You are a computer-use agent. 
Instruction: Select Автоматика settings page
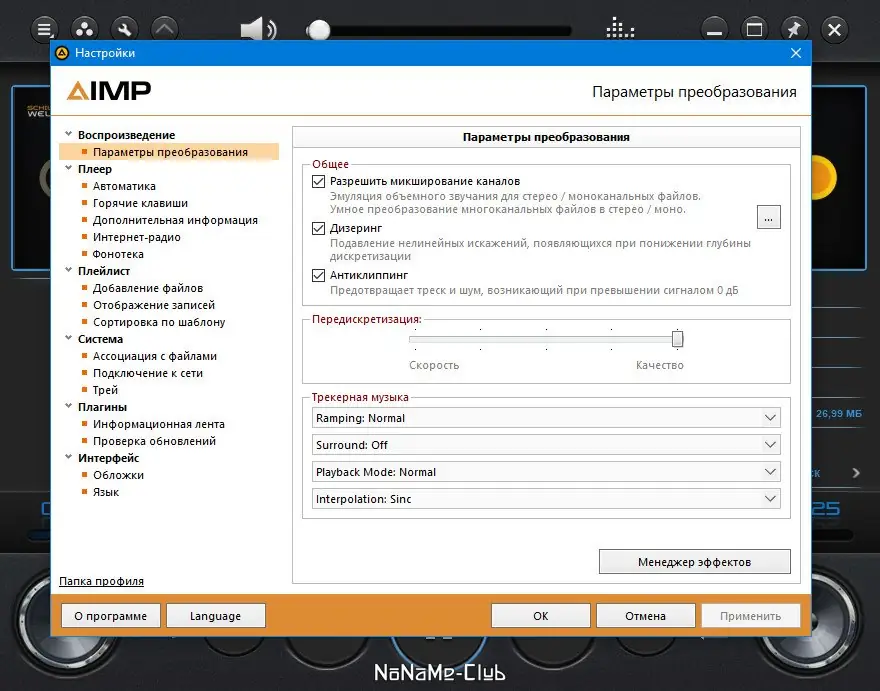(124, 186)
